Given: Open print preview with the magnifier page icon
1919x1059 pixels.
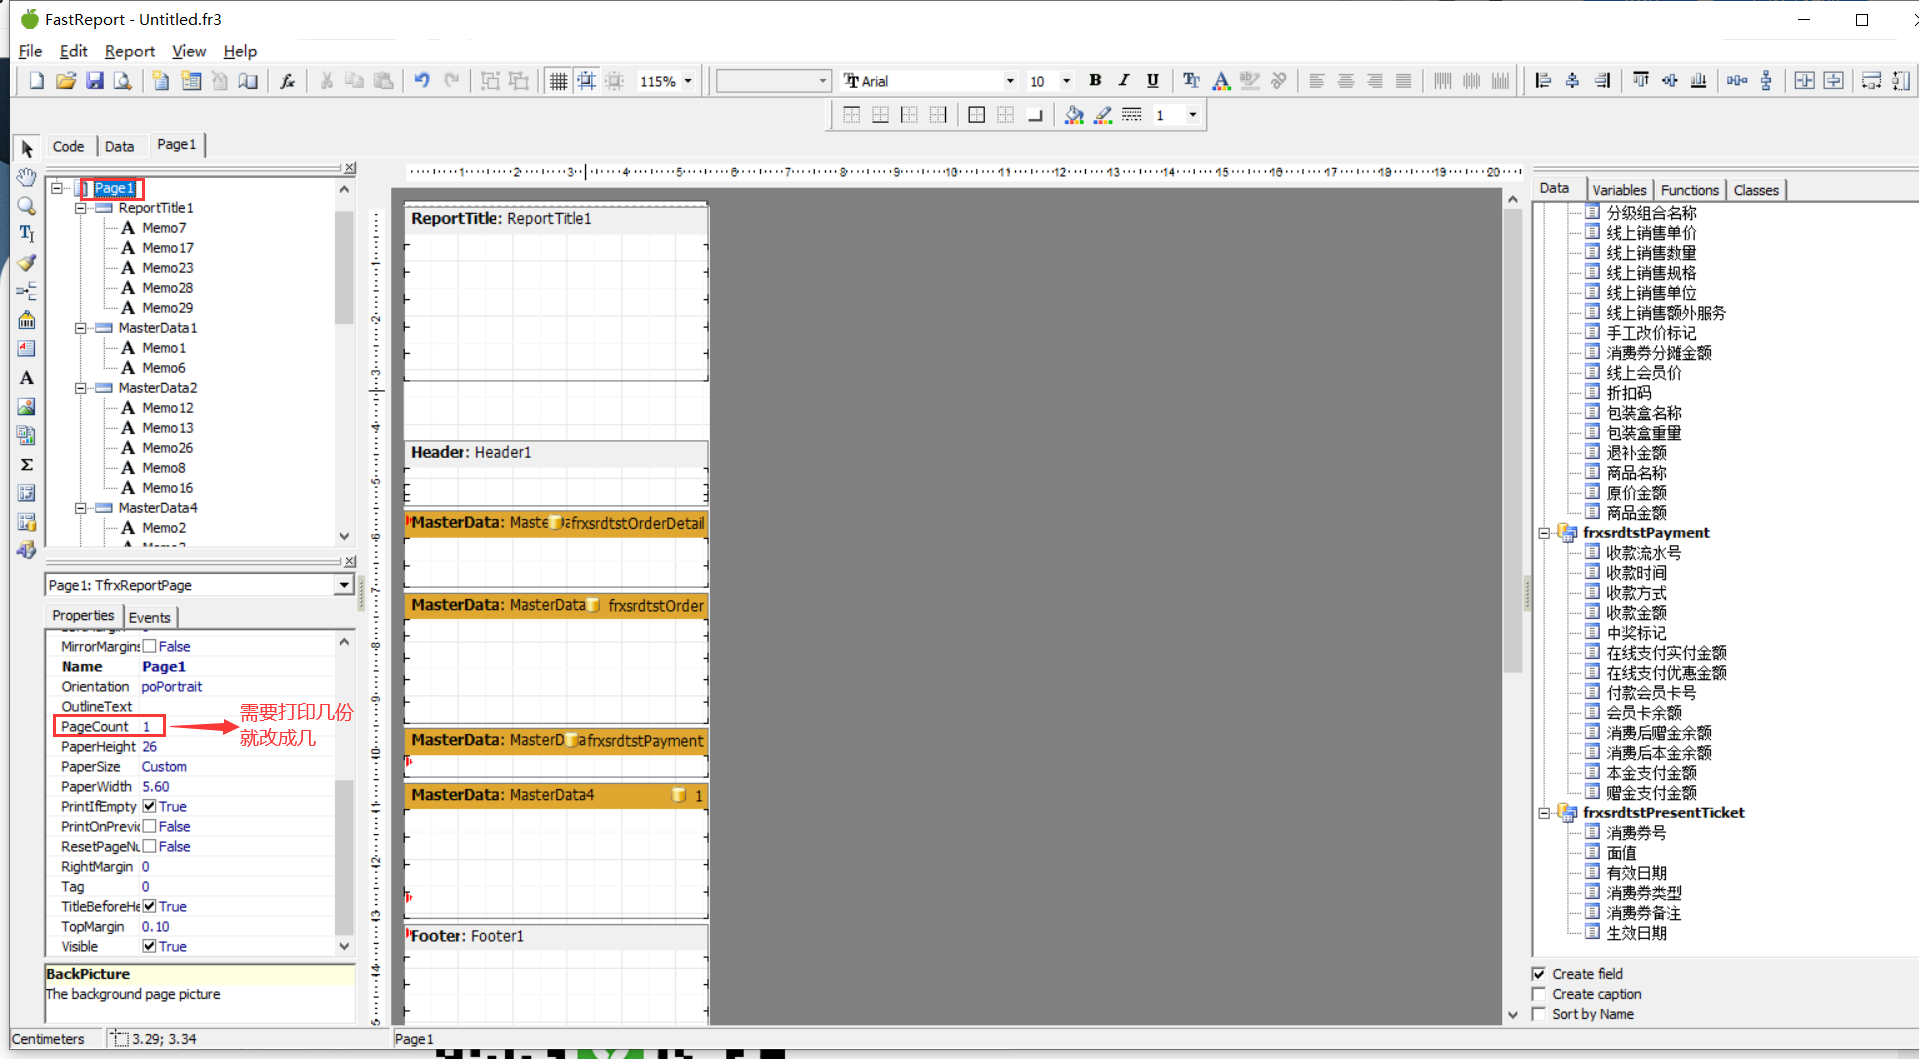Looking at the screenshot, I should [x=123, y=81].
